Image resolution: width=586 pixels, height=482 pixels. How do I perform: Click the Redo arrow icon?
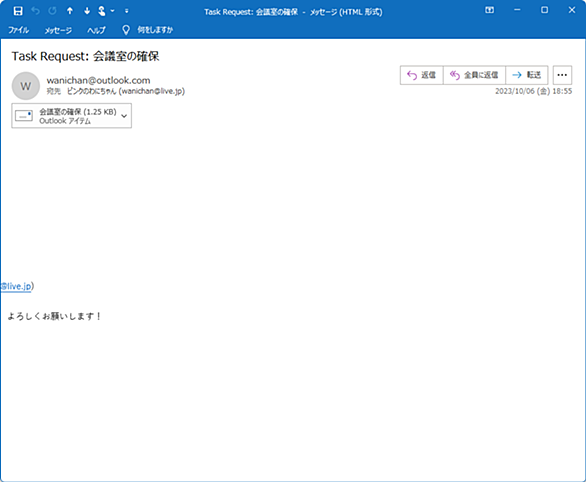(52, 11)
